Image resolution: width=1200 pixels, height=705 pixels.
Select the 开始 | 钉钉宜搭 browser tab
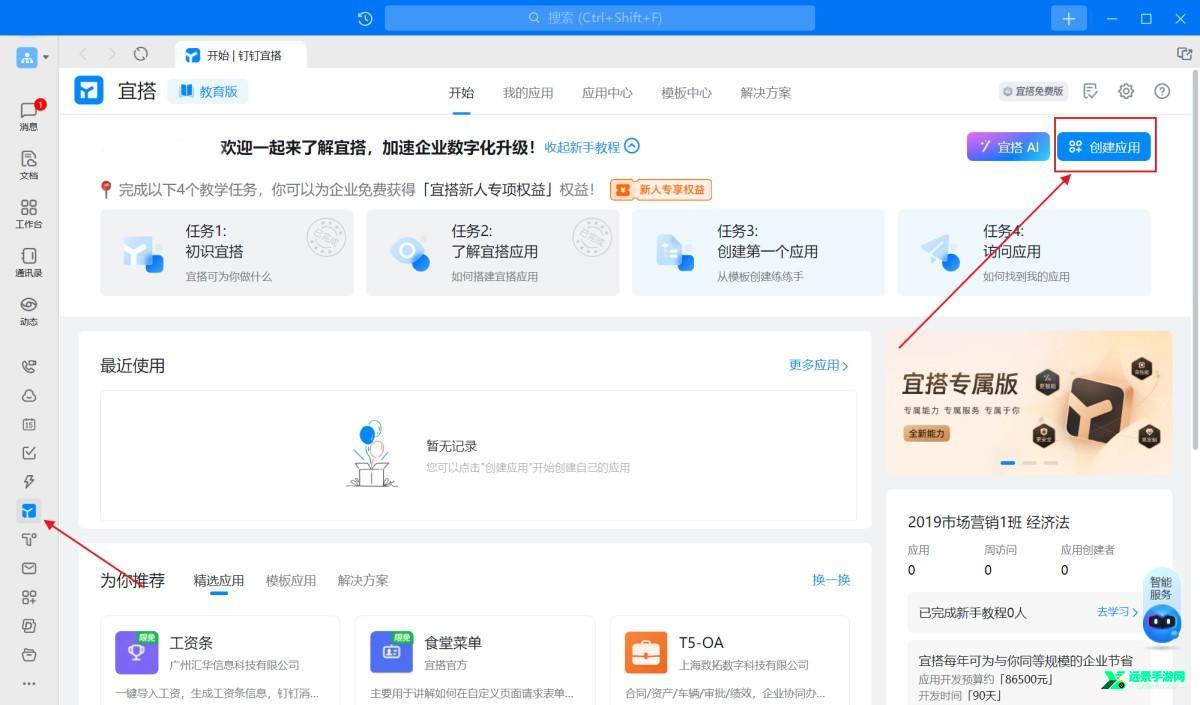[241, 55]
